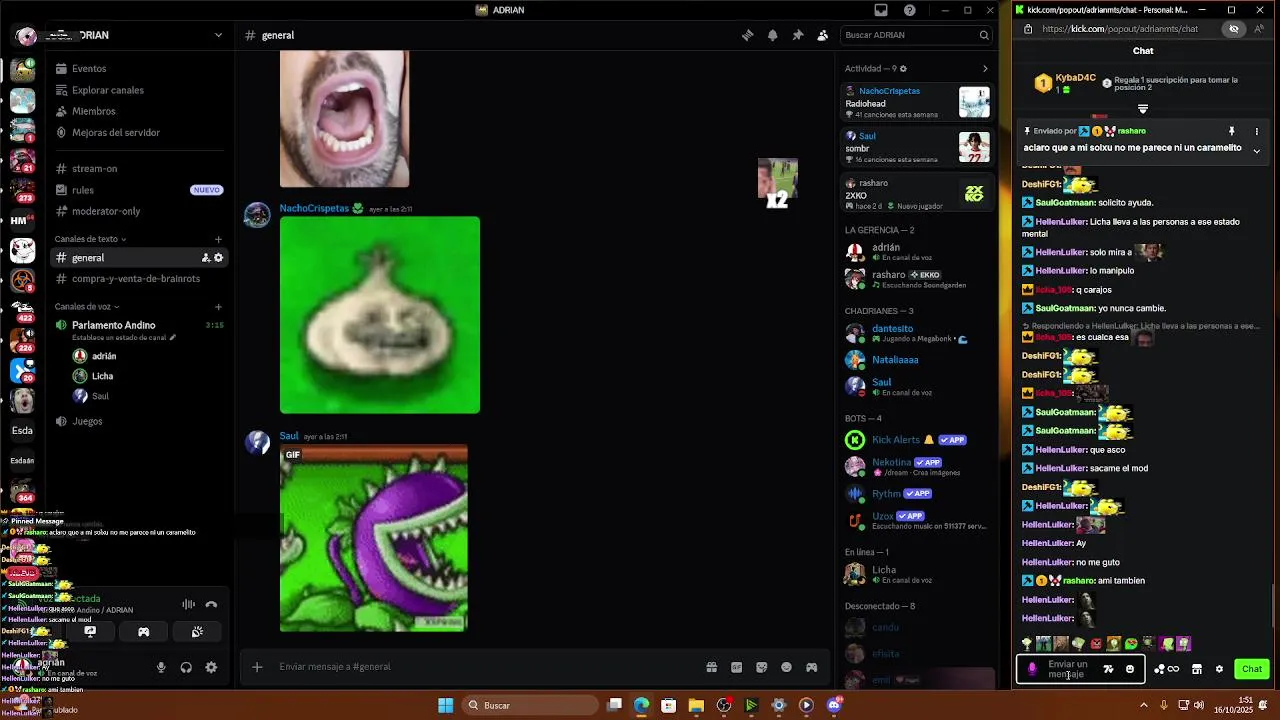Screen dimensions: 1280x720
Task: Select the Juegos voice channel
Action: (138, 421)
